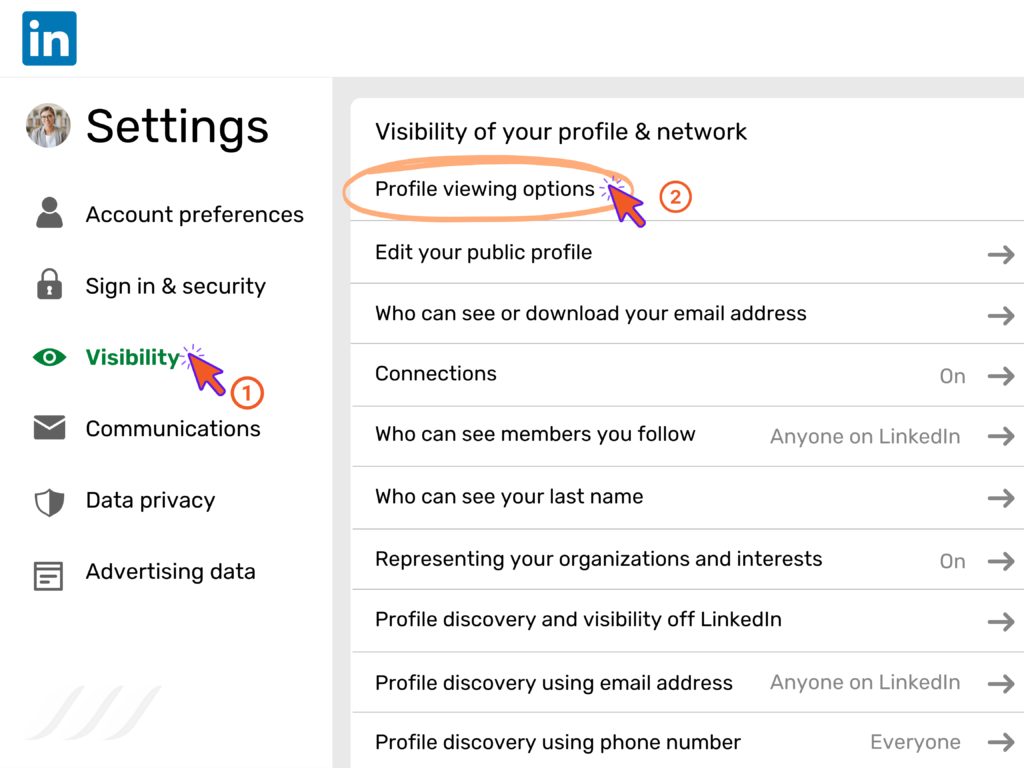Click the envelope icon beside Communications
Viewport: 1024px width, 768px height.
tap(48, 428)
